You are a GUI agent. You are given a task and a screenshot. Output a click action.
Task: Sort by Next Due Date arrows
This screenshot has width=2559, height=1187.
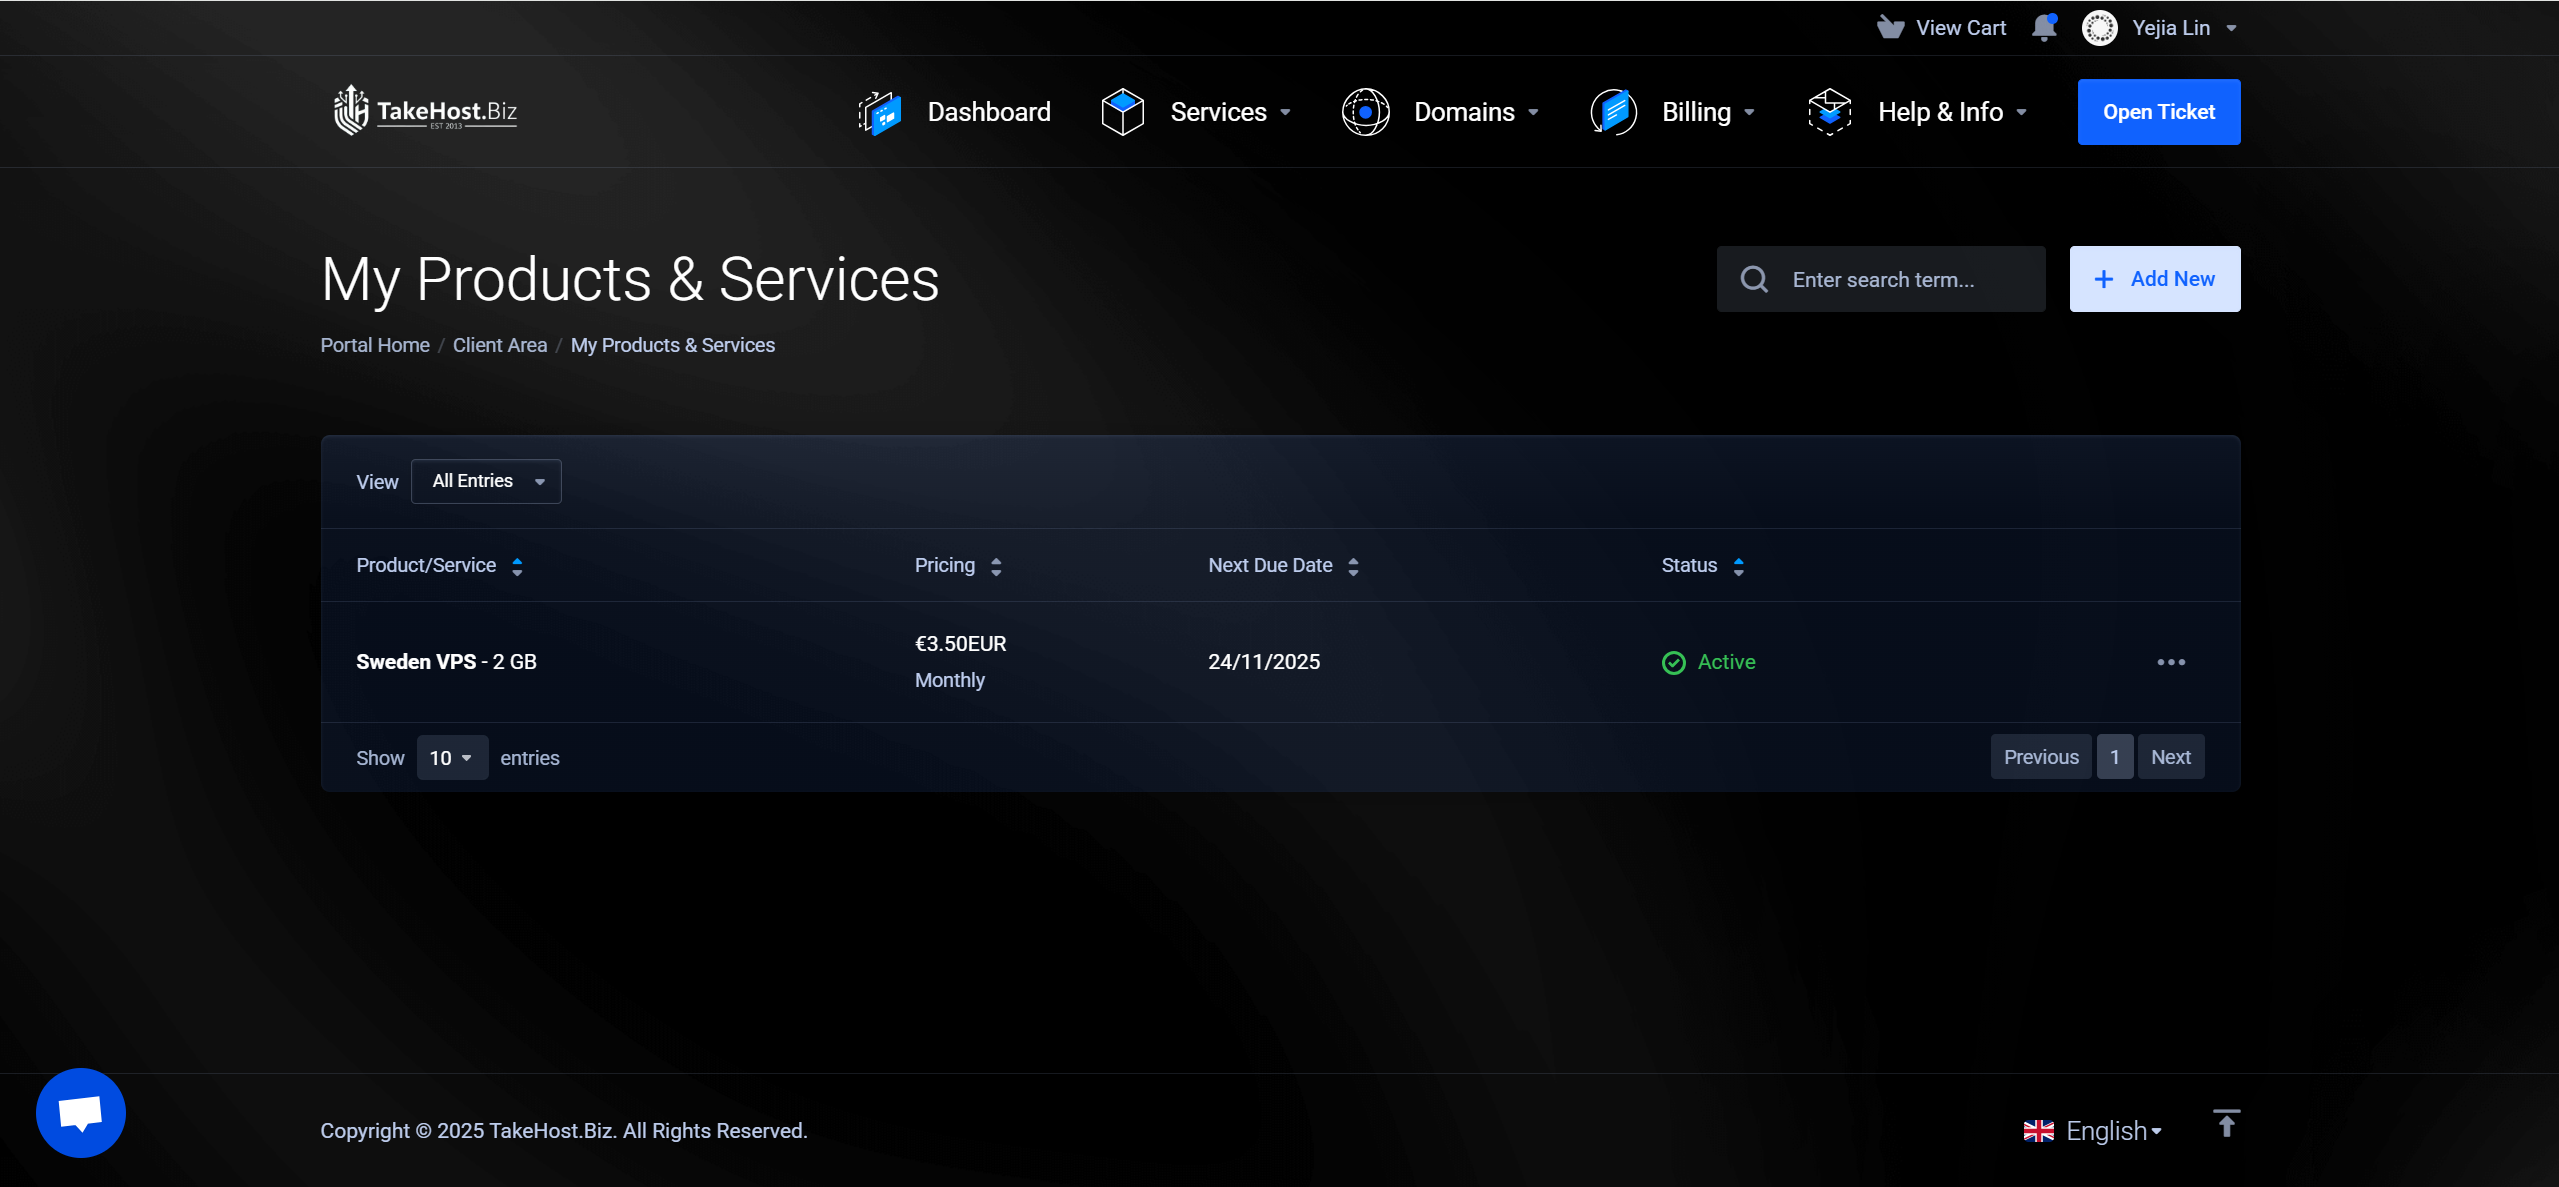pos(1353,566)
